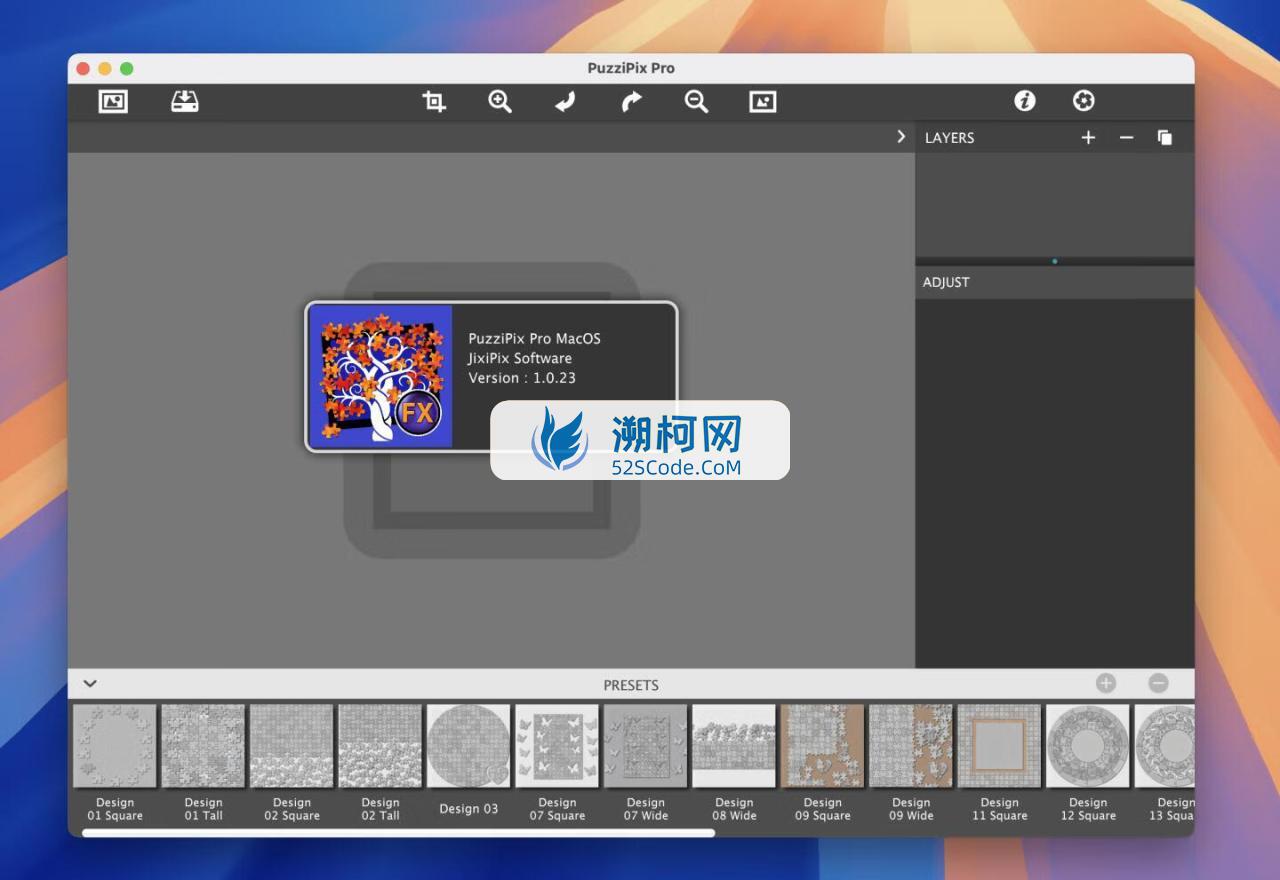Screen dimensions: 1280x880
Task: Select the Crop tool
Action: tap(434, 101)
